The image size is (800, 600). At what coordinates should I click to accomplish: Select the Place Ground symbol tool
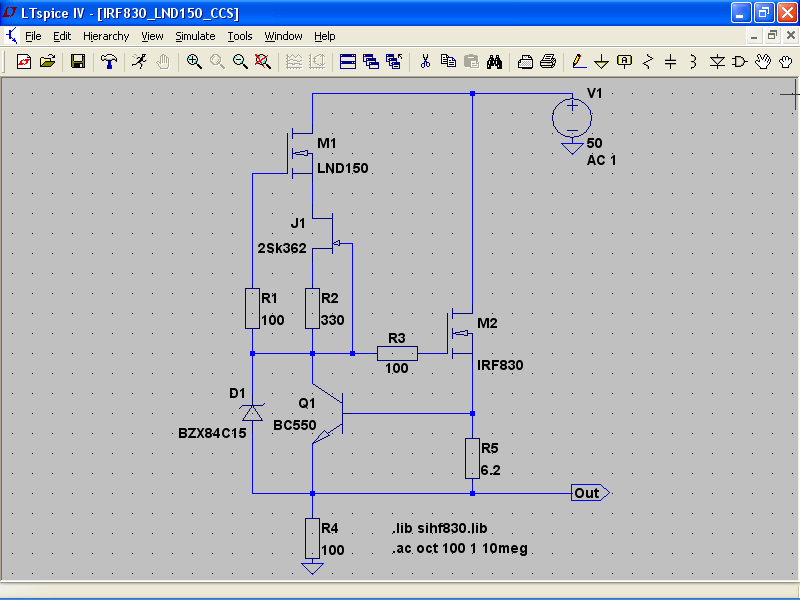[602, 62]
